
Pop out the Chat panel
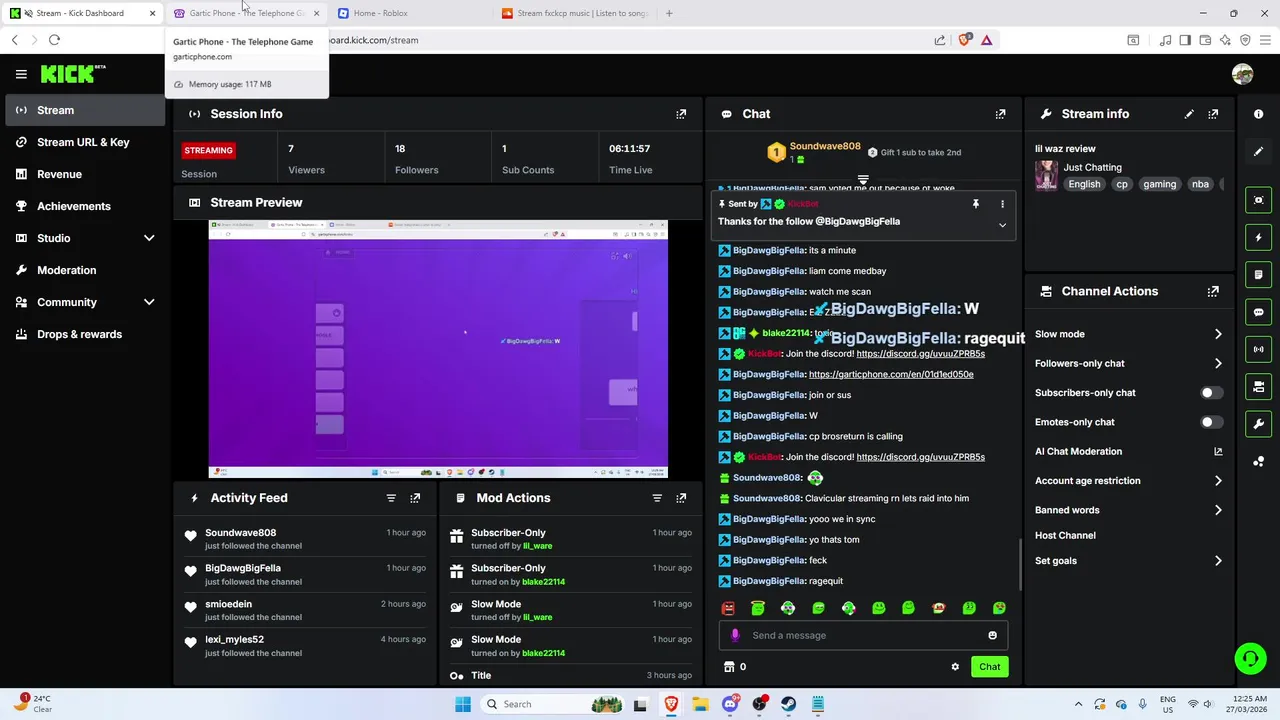pyautogui.click(x=1000, y=114)
